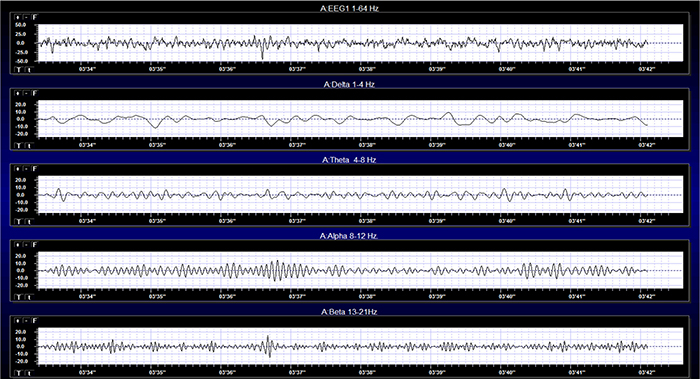Click the A:EEG1 1-64 Hz panel title
The image size is (700, 379).
(x=349, y=8)
